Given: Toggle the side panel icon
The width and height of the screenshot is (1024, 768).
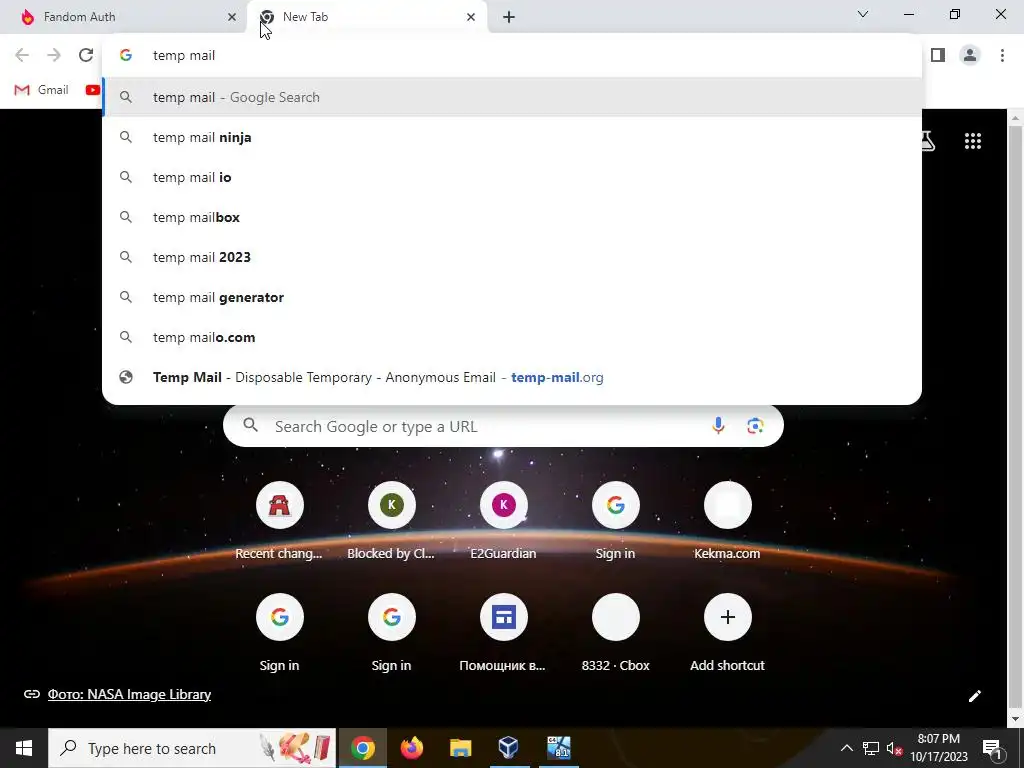Looking at the screenshot, I should pos(938,56).
